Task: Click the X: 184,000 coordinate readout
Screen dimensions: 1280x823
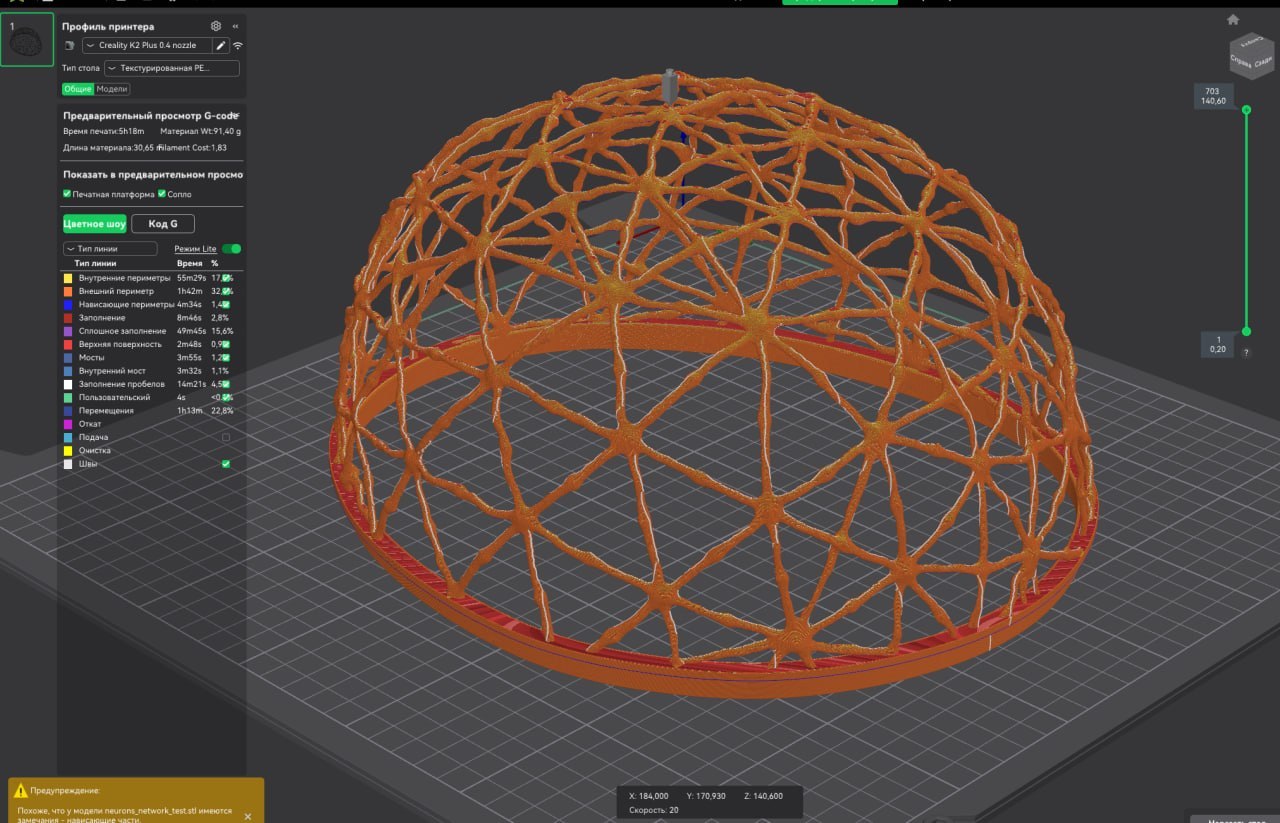Action: pos(648,796)
